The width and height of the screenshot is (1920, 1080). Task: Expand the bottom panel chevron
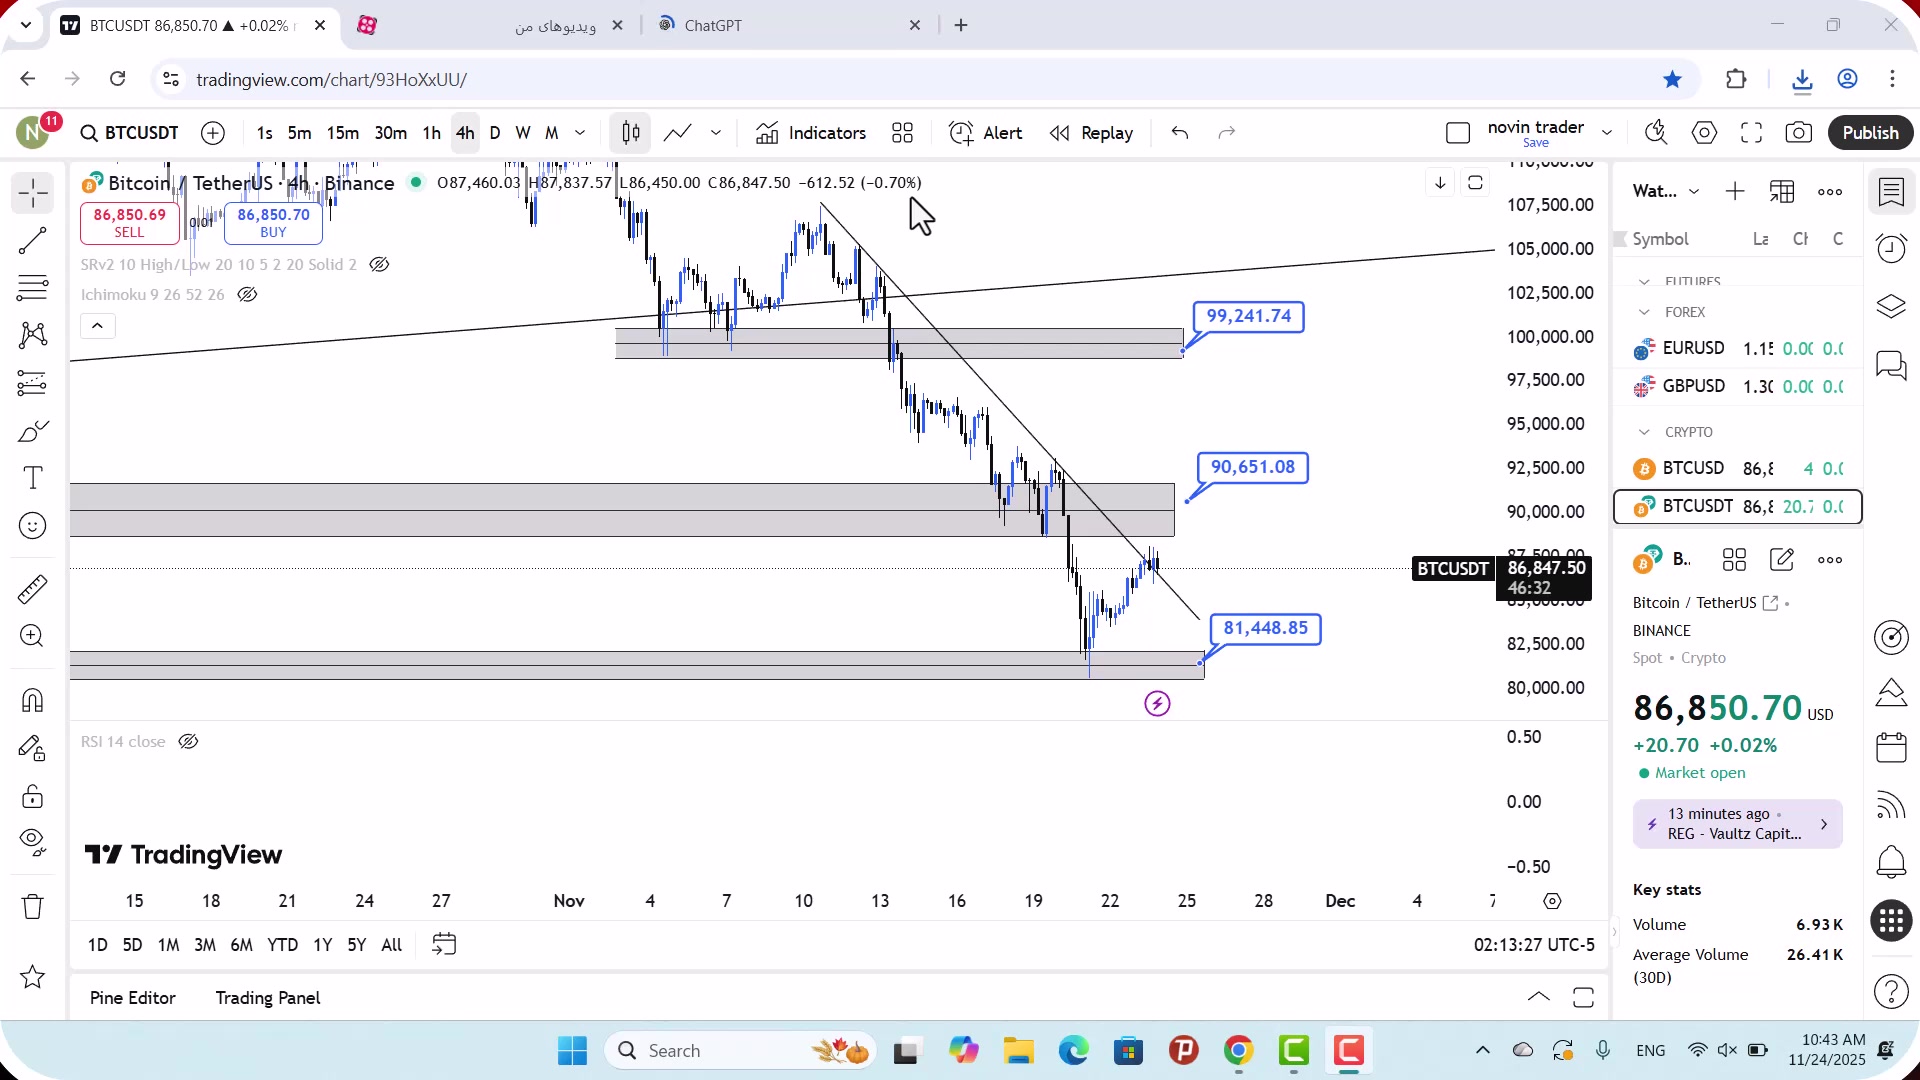1539,997
